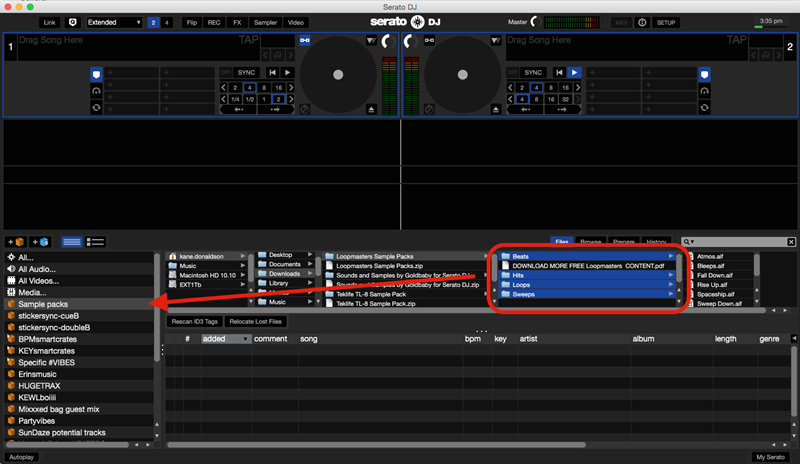
Task: Expand Loopmasters Sample Packs folder arrow
Action: (485, 256)
